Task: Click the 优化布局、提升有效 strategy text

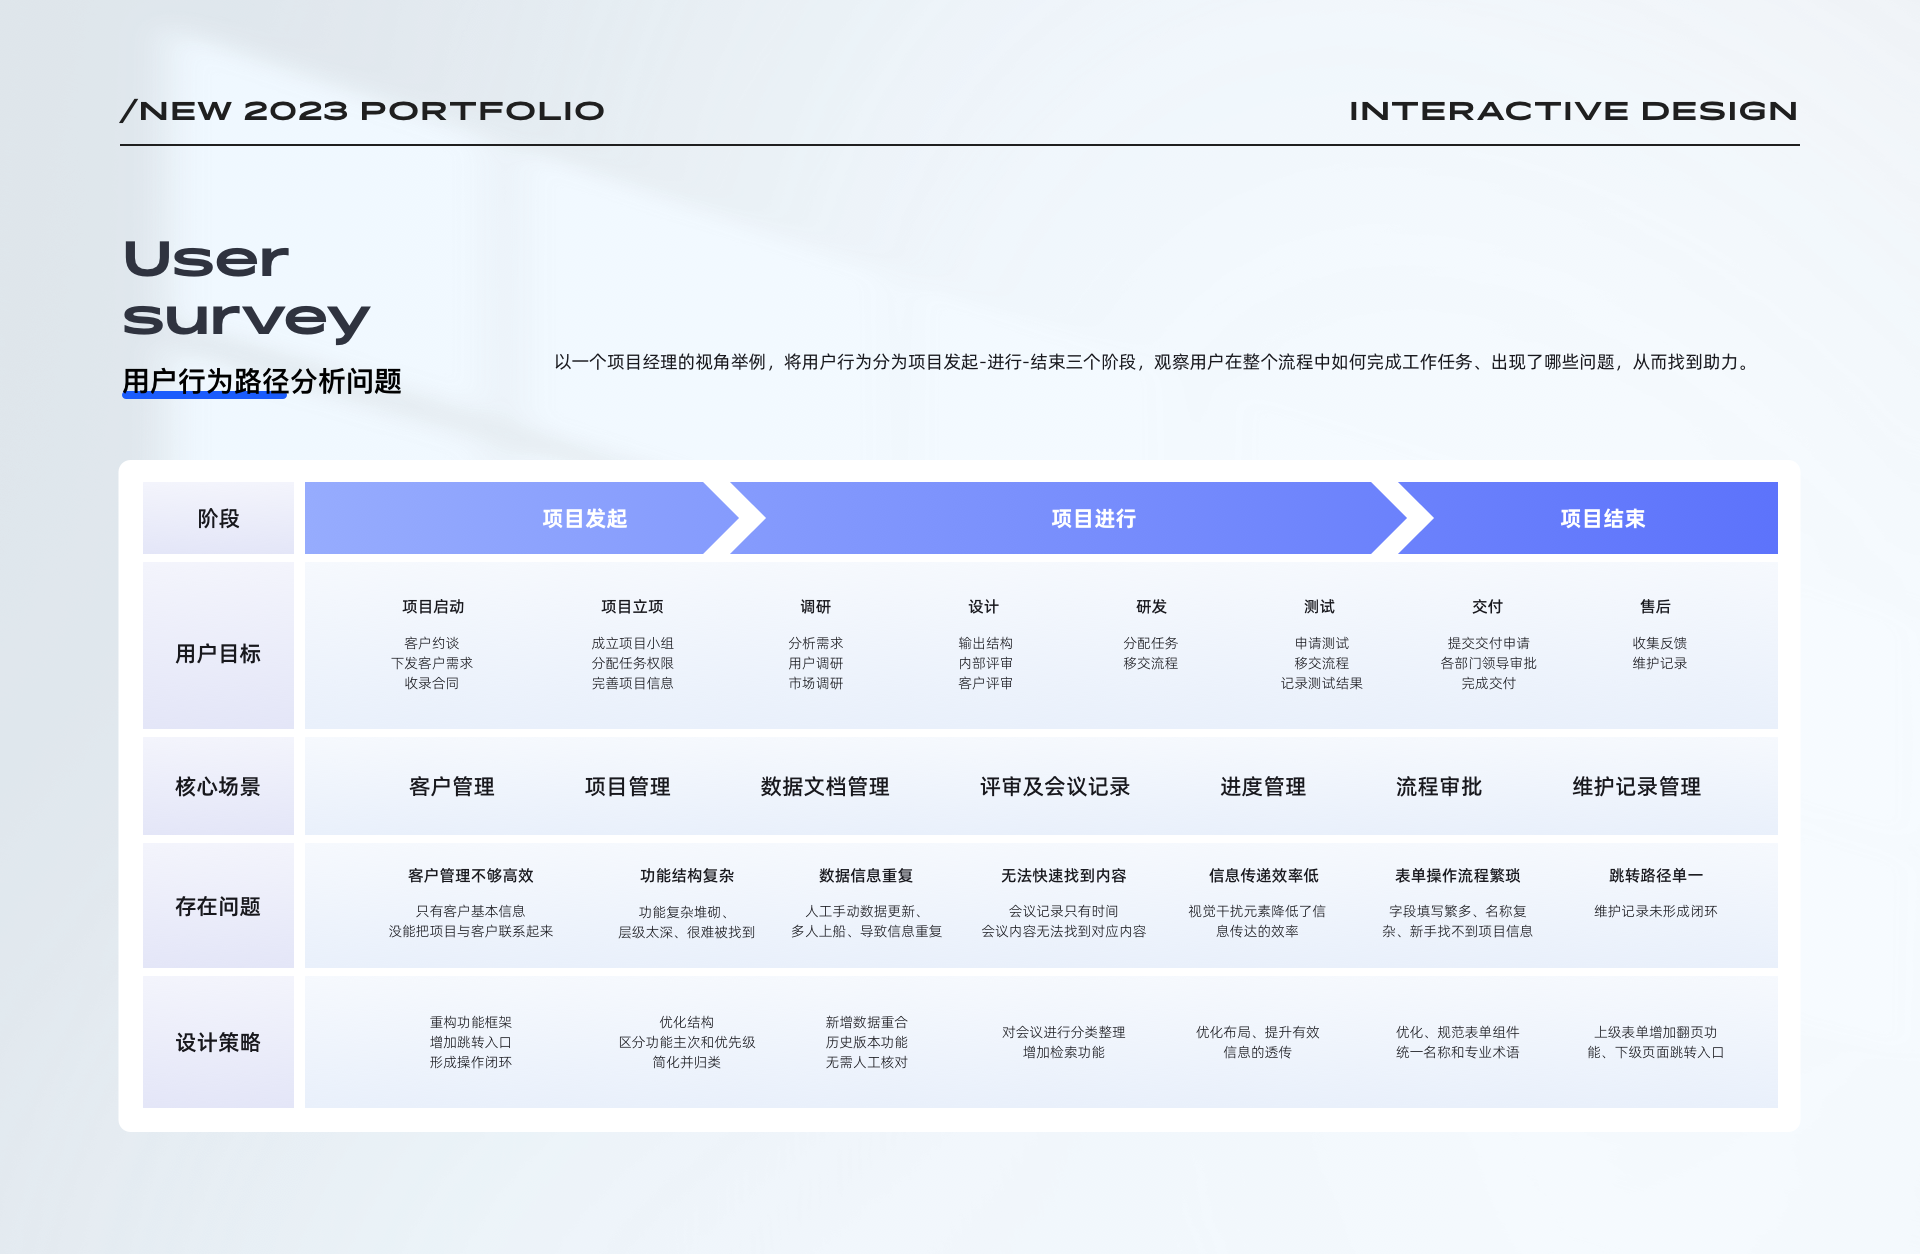Action: pos(1258,1032)
